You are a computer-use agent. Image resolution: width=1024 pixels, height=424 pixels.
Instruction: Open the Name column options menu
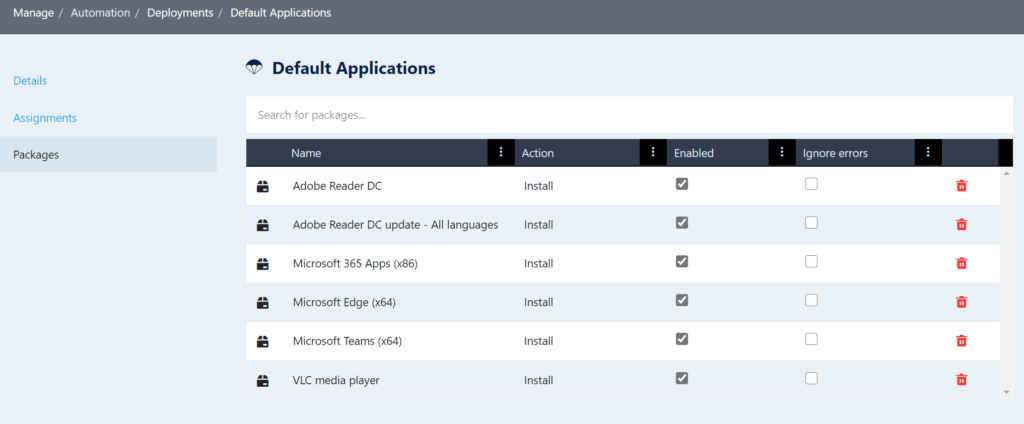(x=501, y=153)
